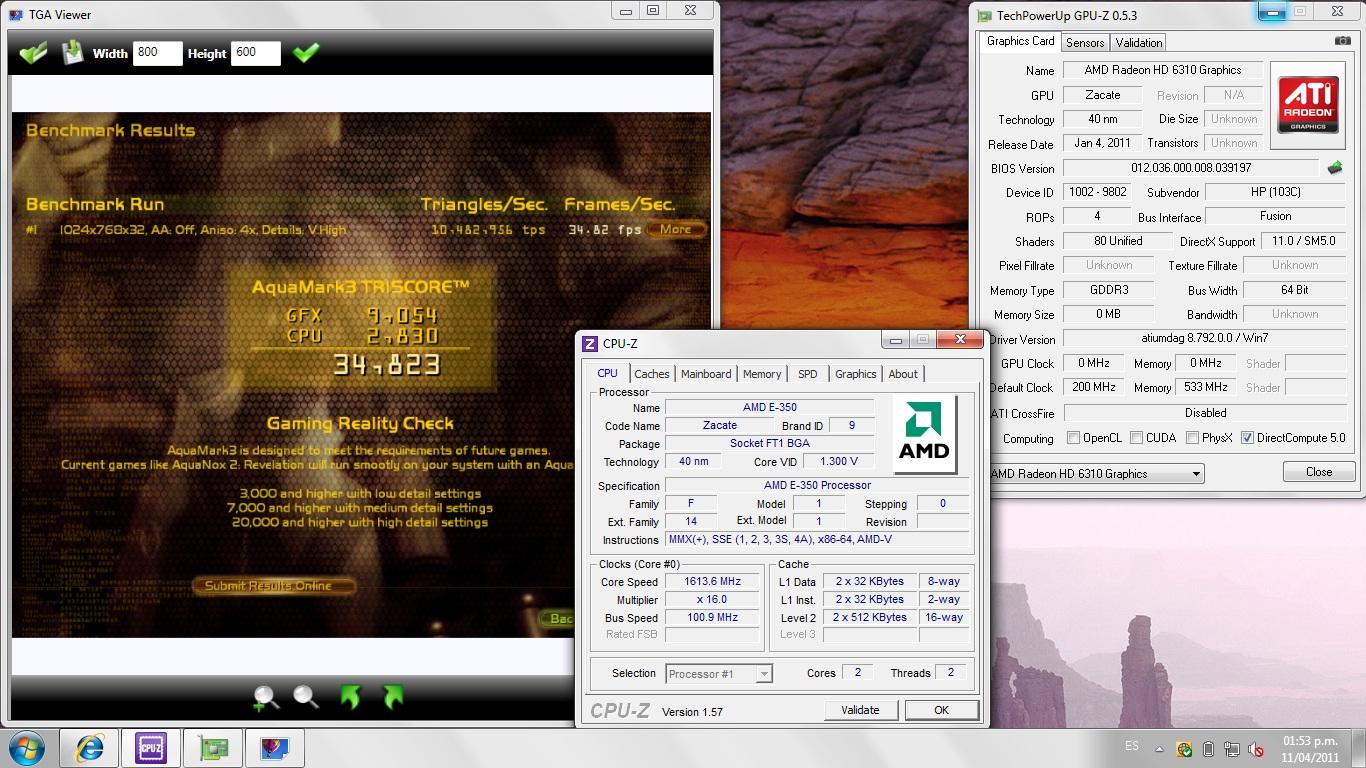Select the CPU tab in CPU-Z
The image size is (1366, 768).
608,373
